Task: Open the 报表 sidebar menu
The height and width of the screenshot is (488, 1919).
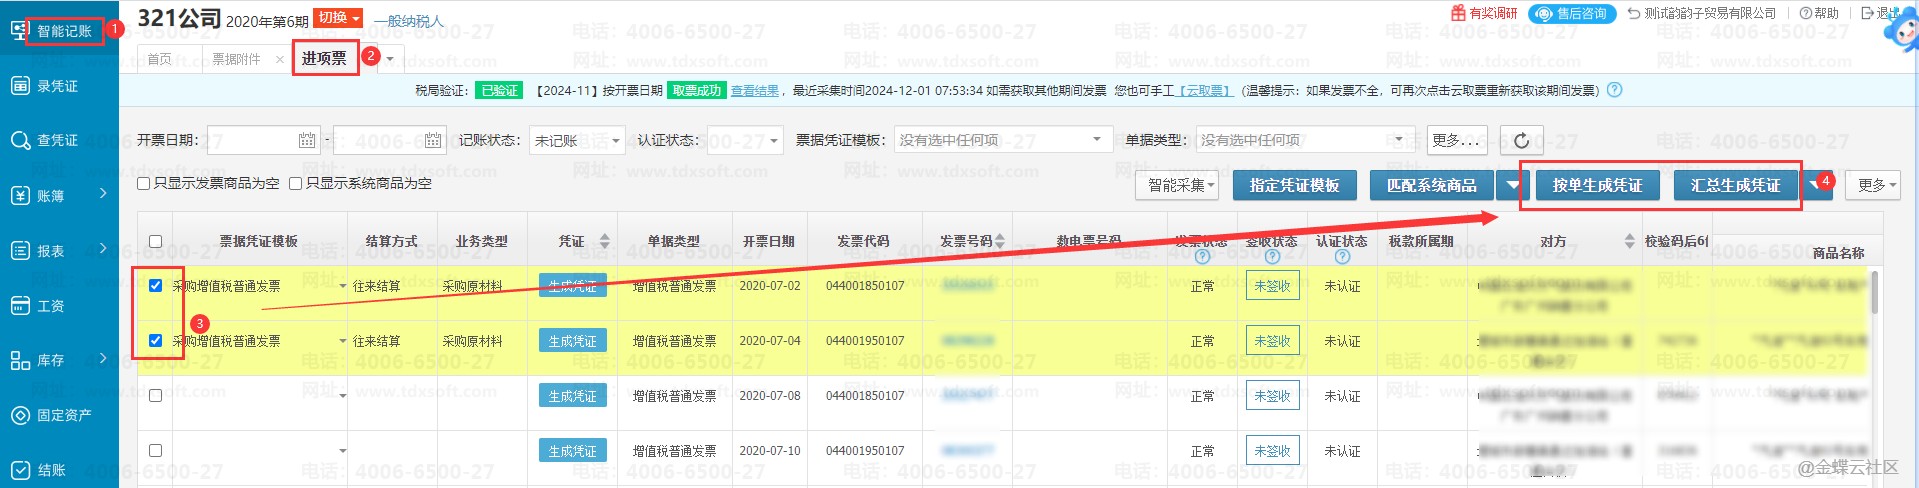Action: tap(58, 250)
